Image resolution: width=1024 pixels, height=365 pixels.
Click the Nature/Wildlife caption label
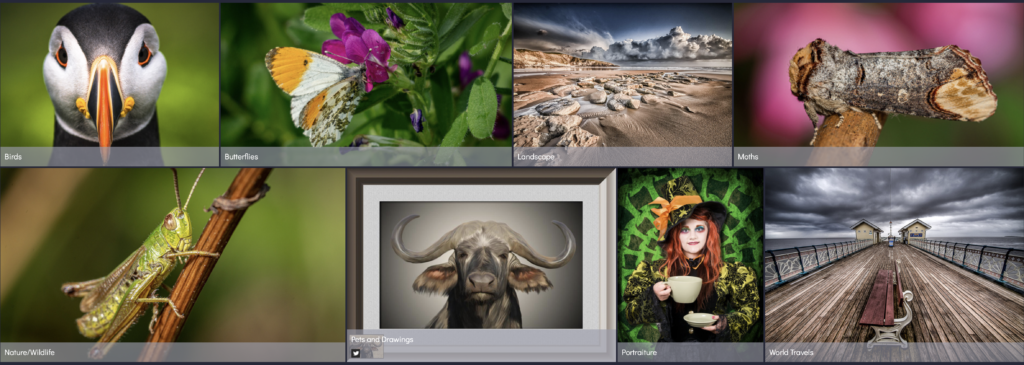tap(29, 353)
